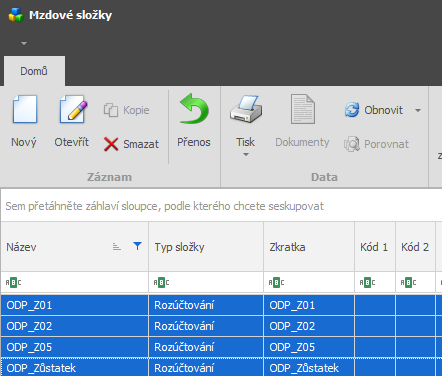Click the Kopie copy icon
442x376 pixels.
111,110
